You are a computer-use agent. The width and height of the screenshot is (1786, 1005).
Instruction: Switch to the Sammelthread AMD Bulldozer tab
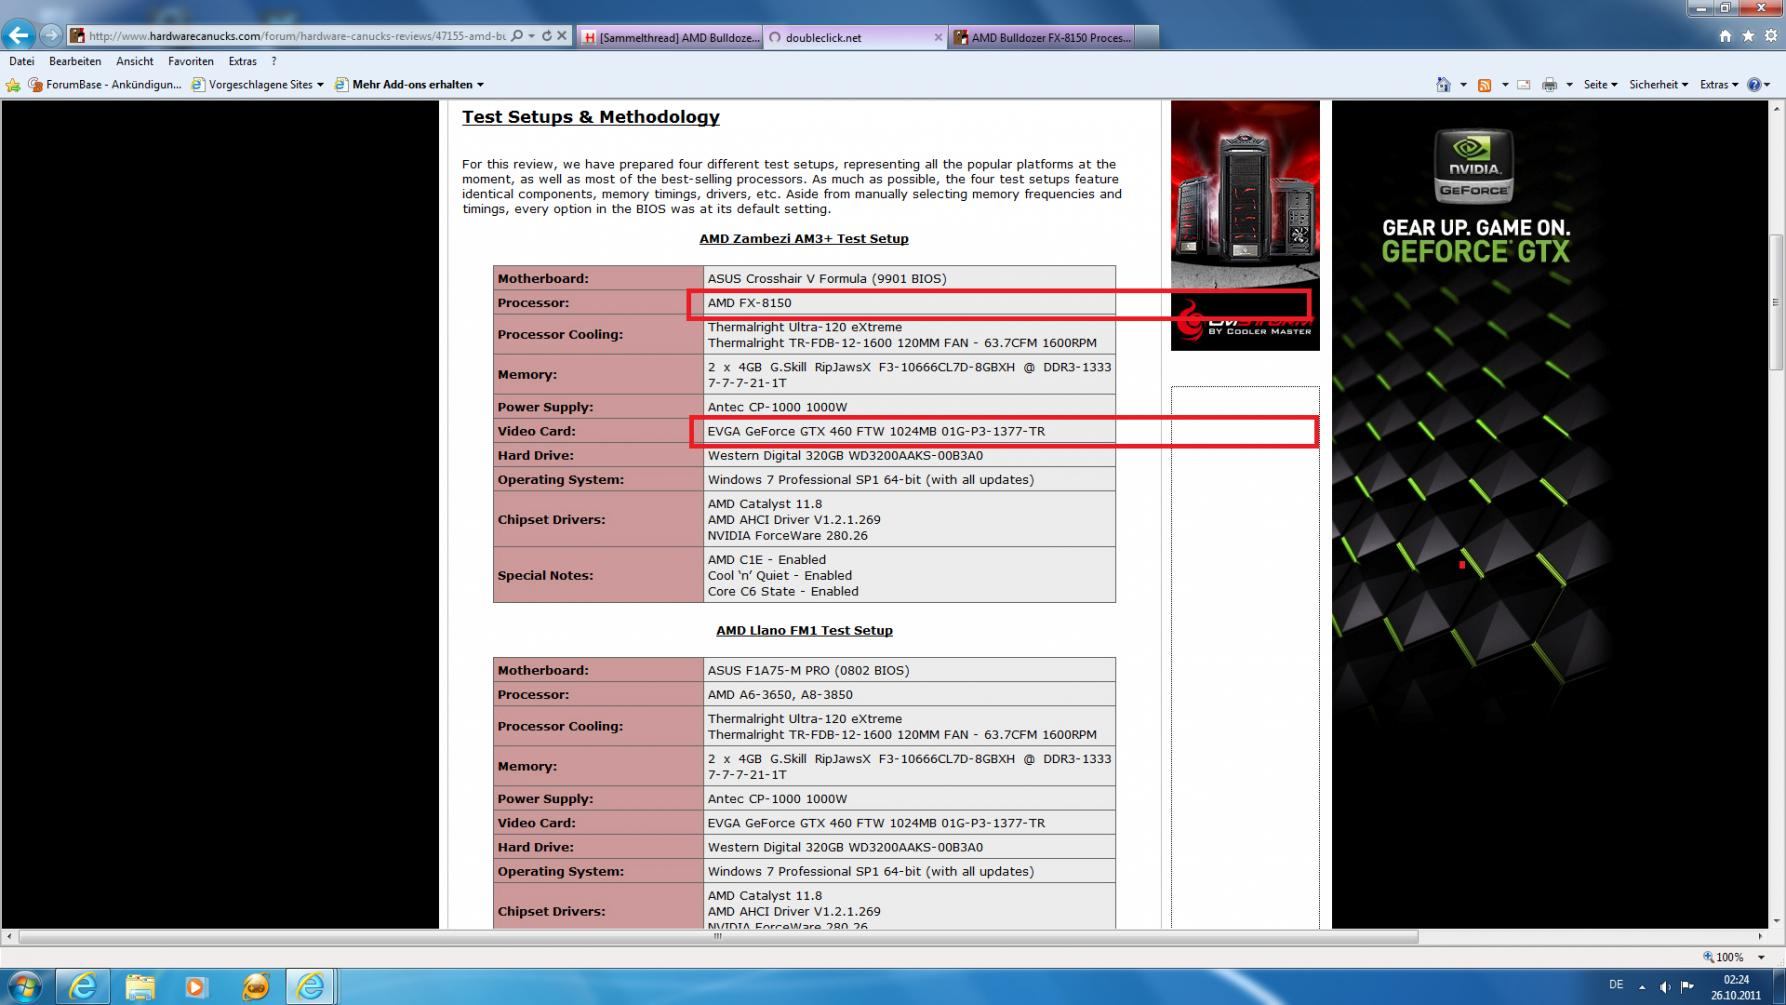pos(670,37)
